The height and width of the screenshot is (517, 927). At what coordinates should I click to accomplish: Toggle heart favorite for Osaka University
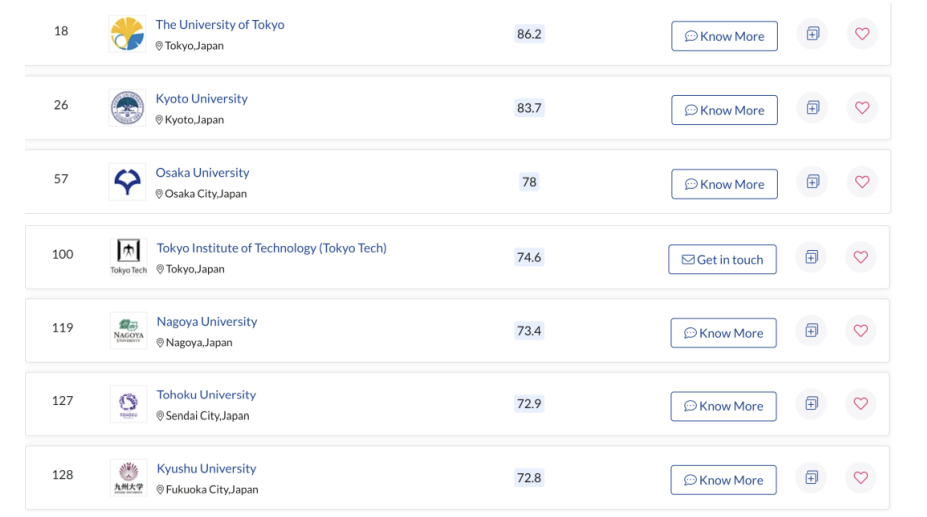point(862,182)
